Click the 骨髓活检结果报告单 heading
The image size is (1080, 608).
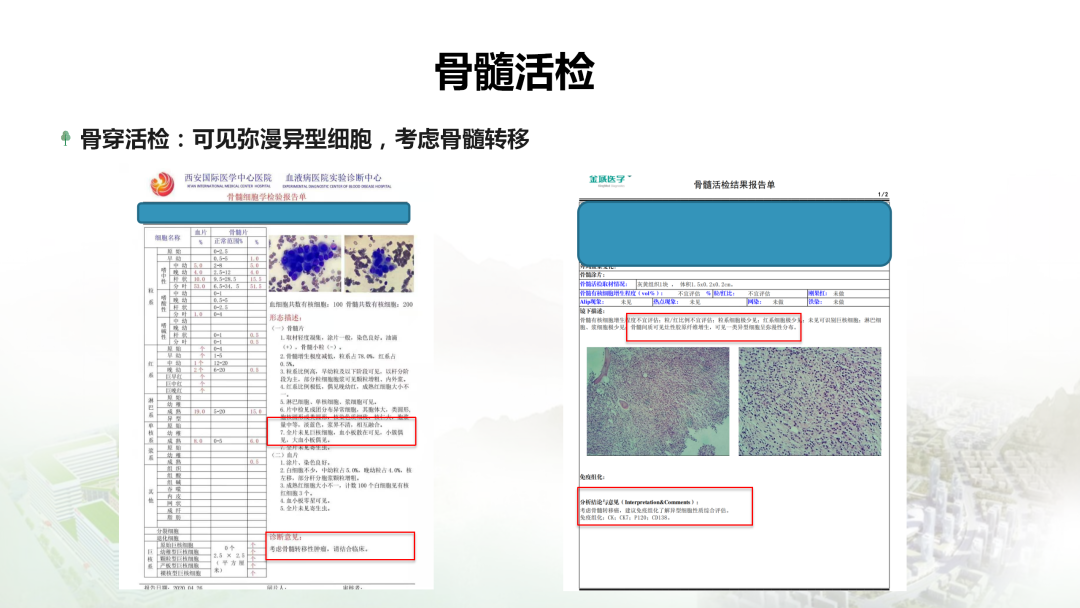point(733,185)
